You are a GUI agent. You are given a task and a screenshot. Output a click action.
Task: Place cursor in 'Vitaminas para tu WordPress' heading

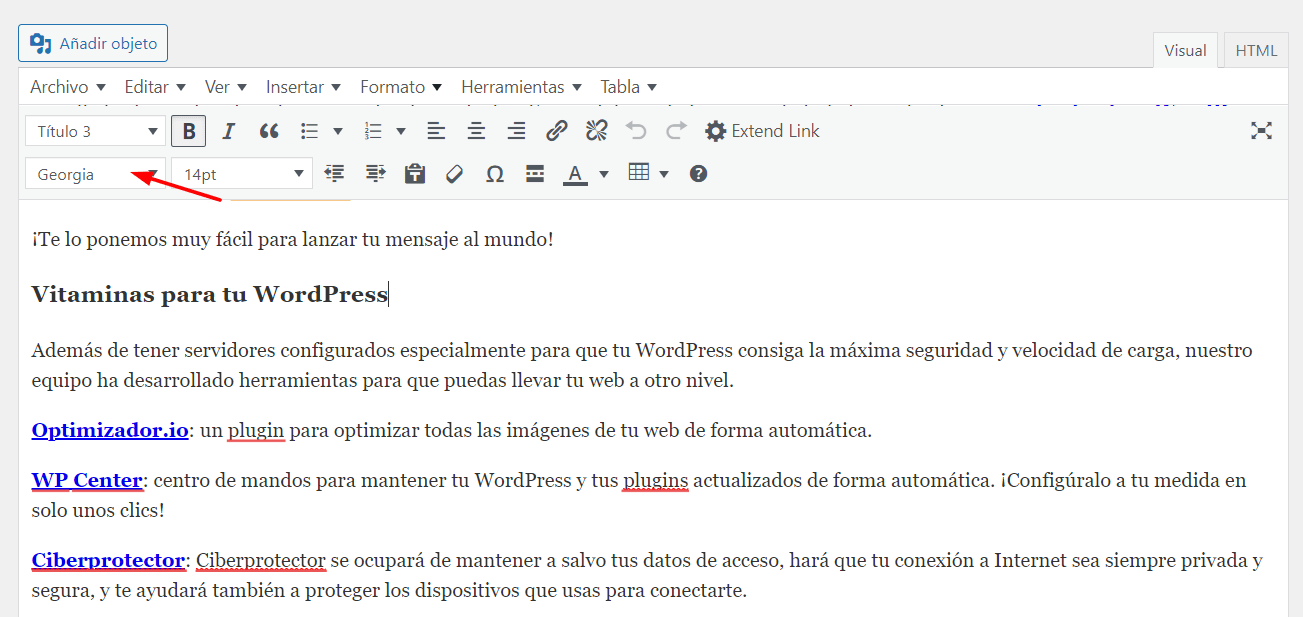[209, 294]
